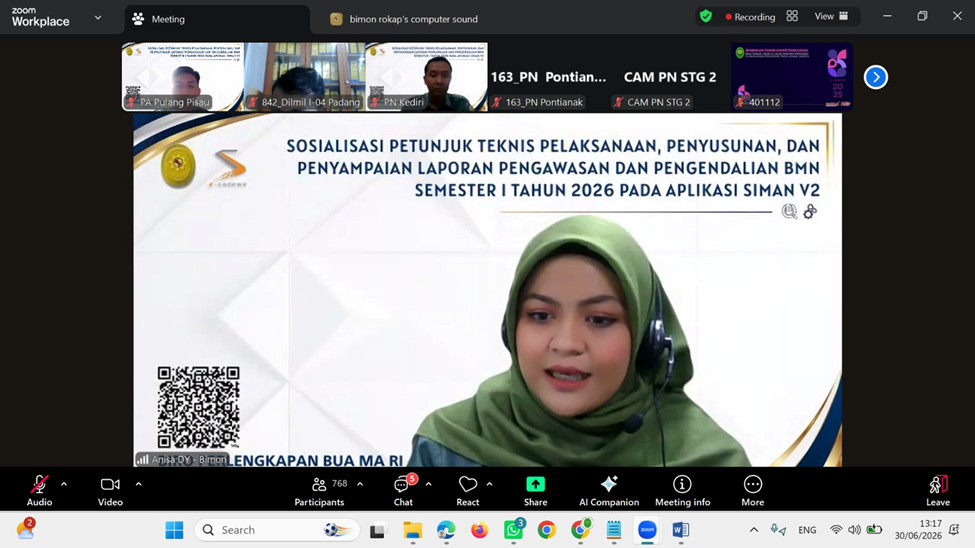The image size is (975, 548).
Task: Open the Windows Start menu
Action: (x=174, y=530)
